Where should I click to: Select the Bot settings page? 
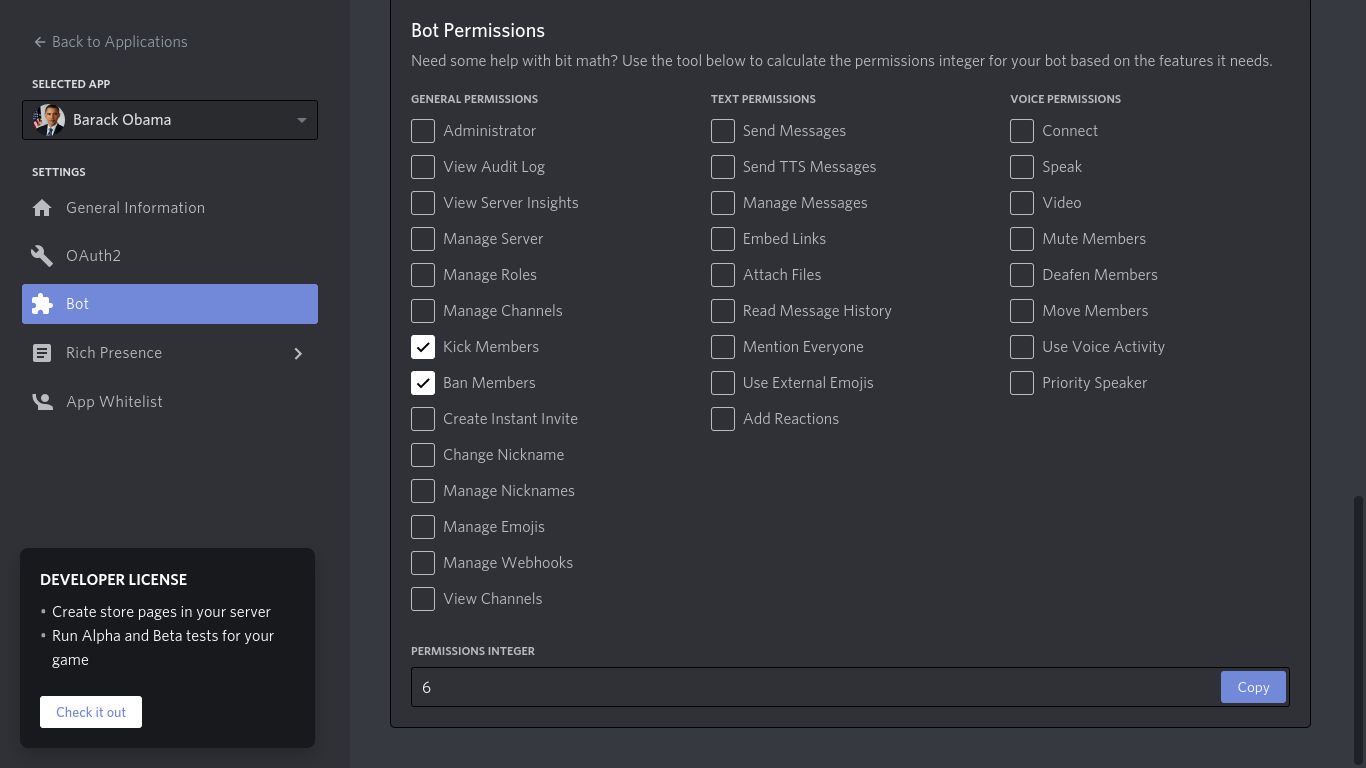click(170, 304)
